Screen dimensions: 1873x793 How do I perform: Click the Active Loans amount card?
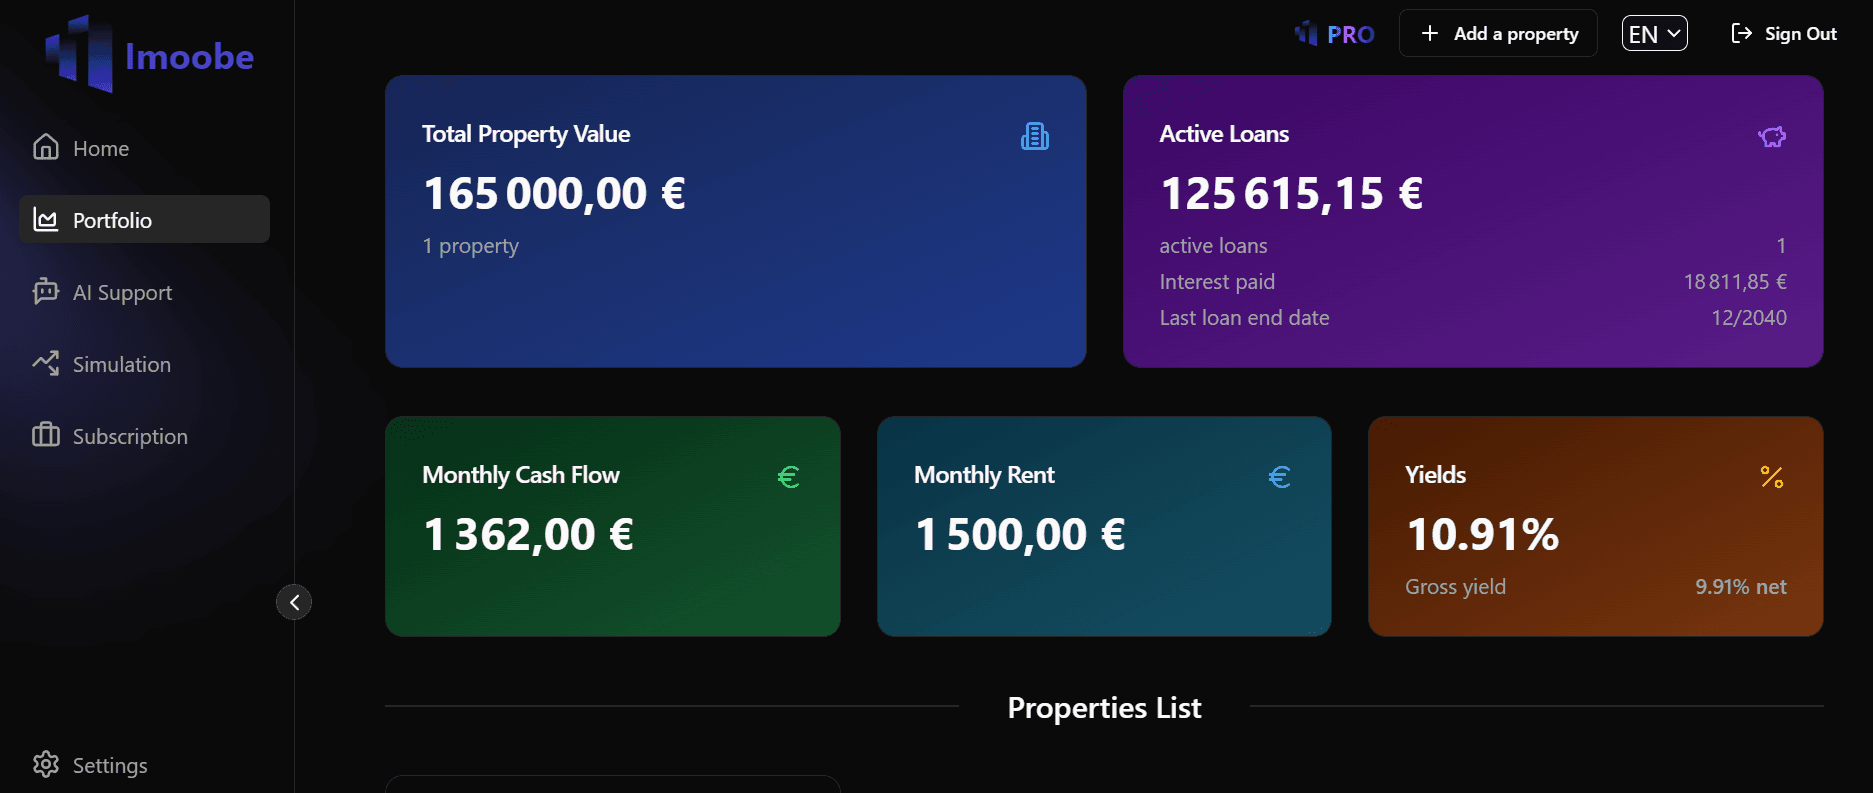coord(1473,221)
